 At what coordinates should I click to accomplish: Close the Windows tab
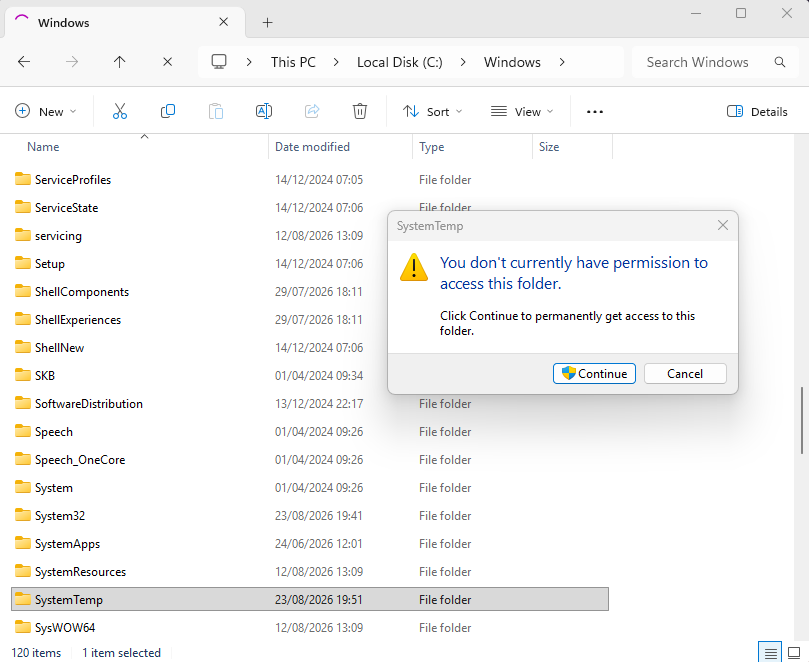click(223, 22)
